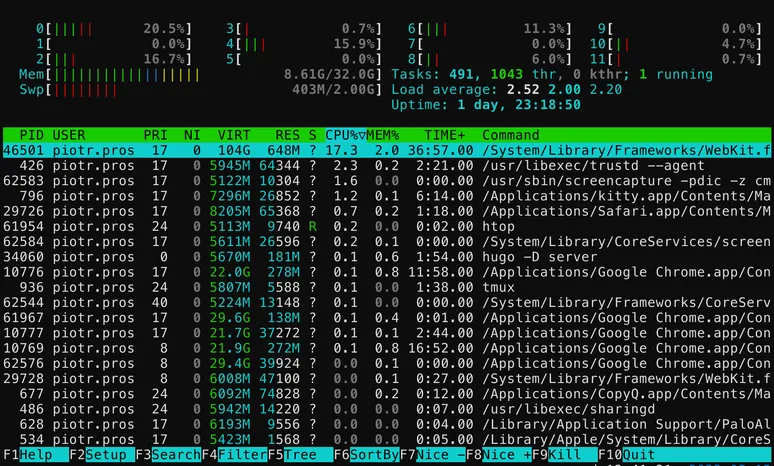Select the screencapture process row 62583

[x=387, y=181]
